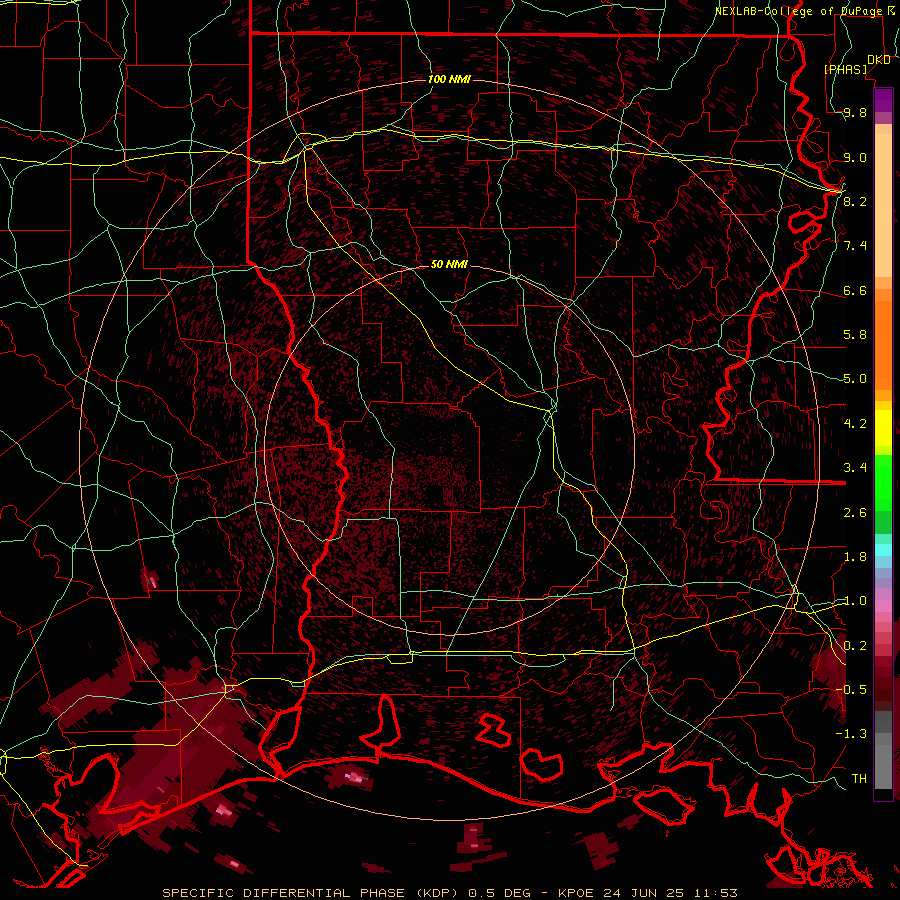Click the 6.6 scale value
This screenshot has width=900, height=900.
[855, 291]
